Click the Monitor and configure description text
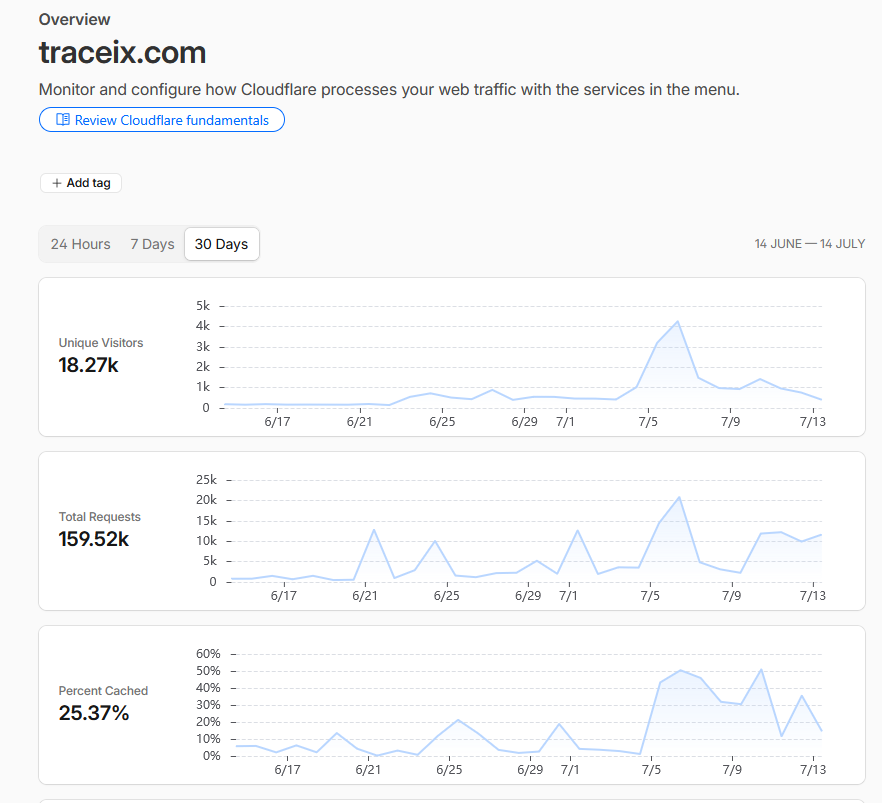The image size is (882, 803). (x=389, y=89)
